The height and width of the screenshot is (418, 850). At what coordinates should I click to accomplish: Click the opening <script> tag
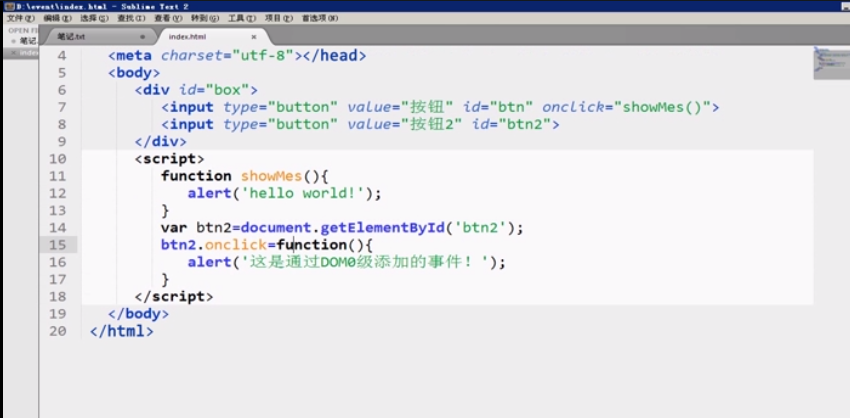coord(170,159)
